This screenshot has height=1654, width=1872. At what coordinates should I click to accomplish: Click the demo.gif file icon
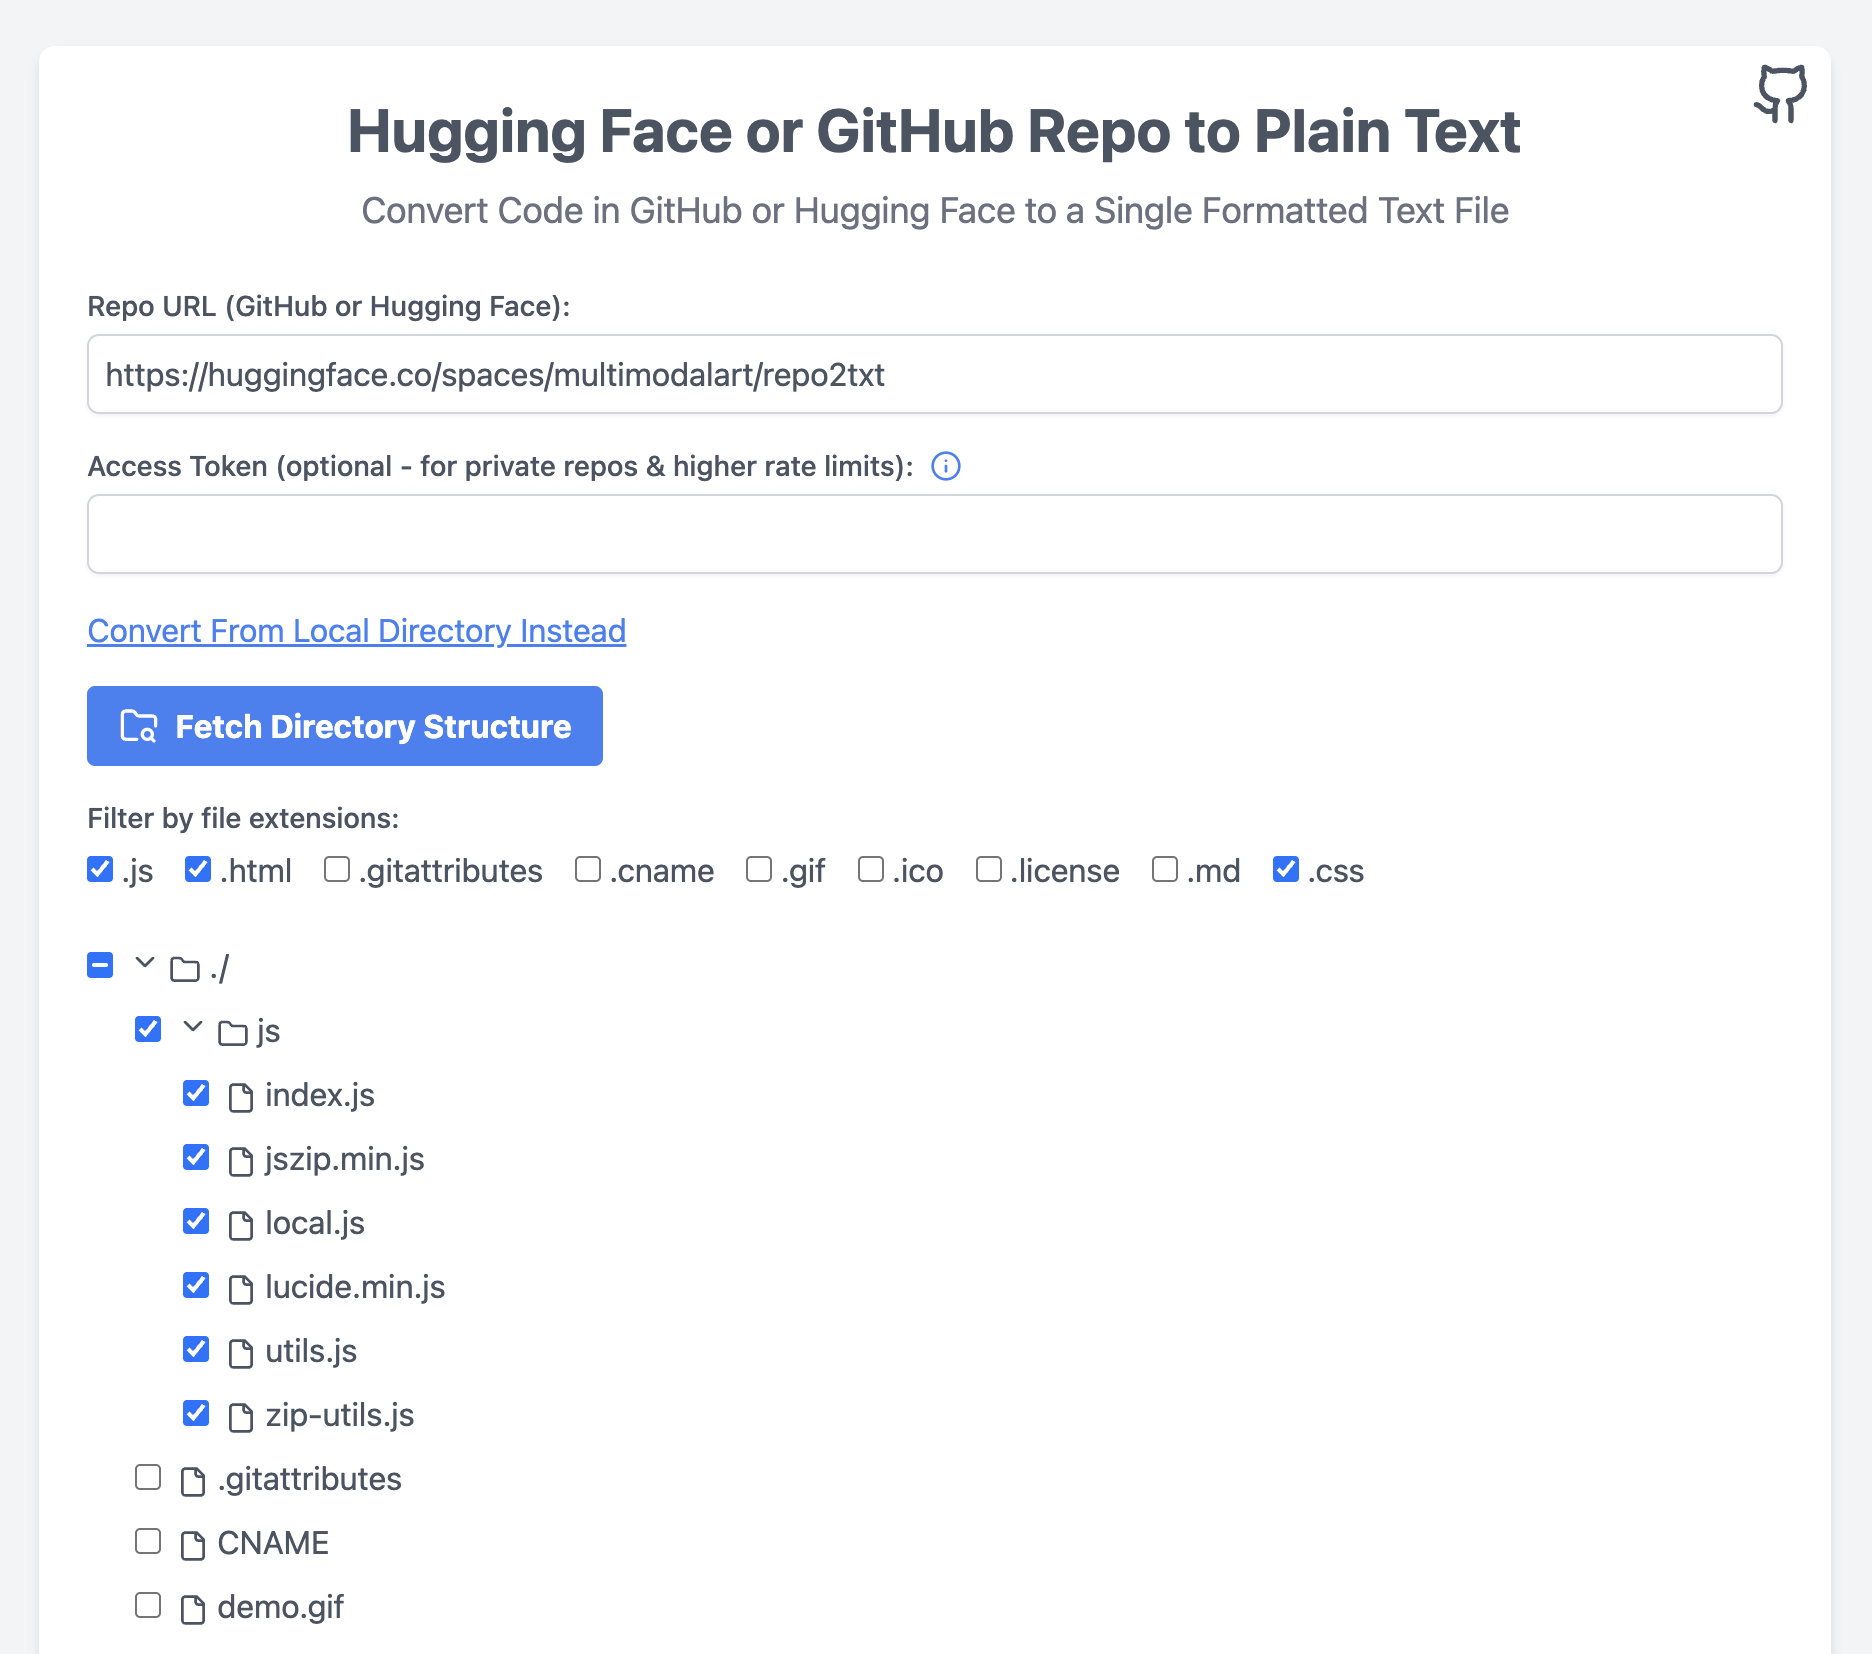tap(193, 1609)
